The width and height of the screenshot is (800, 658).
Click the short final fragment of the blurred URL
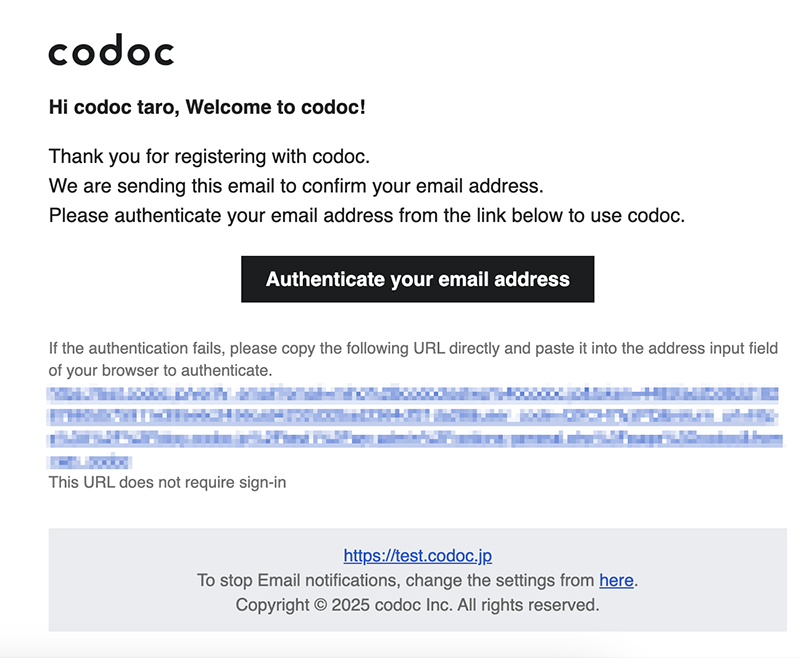click(90, 462)
